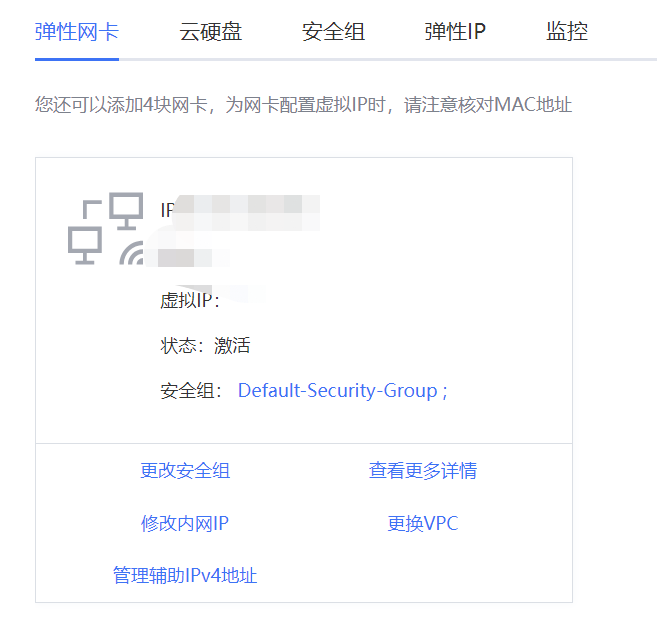Open the 云硬盘 tab
The height and width of the screenshot is (634, 657).
211,32
